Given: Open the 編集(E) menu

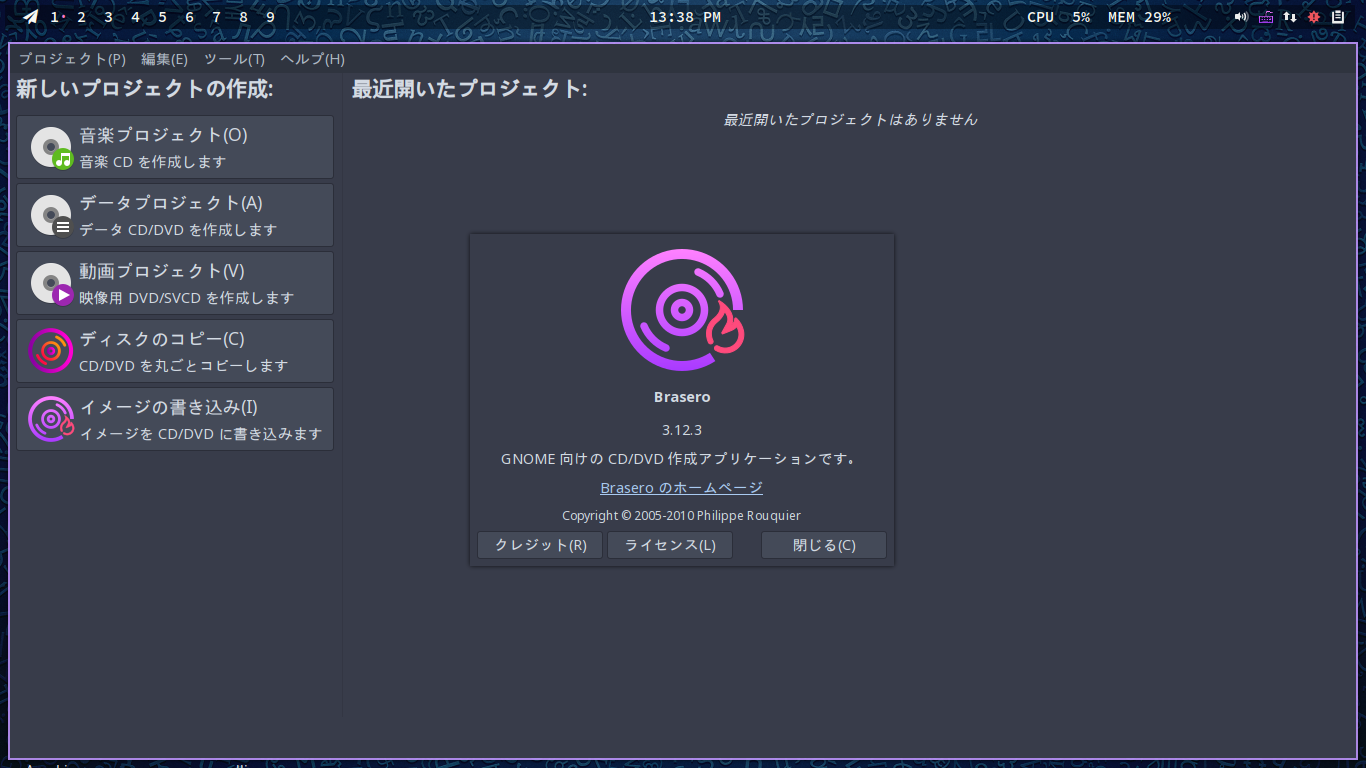Looking at the screenshot, I should click(x=165, y=59).
